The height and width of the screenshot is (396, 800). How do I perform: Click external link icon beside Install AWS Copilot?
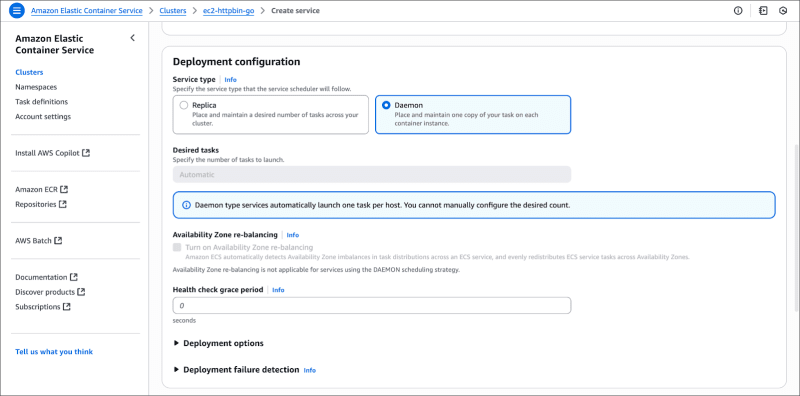(86, 153)
